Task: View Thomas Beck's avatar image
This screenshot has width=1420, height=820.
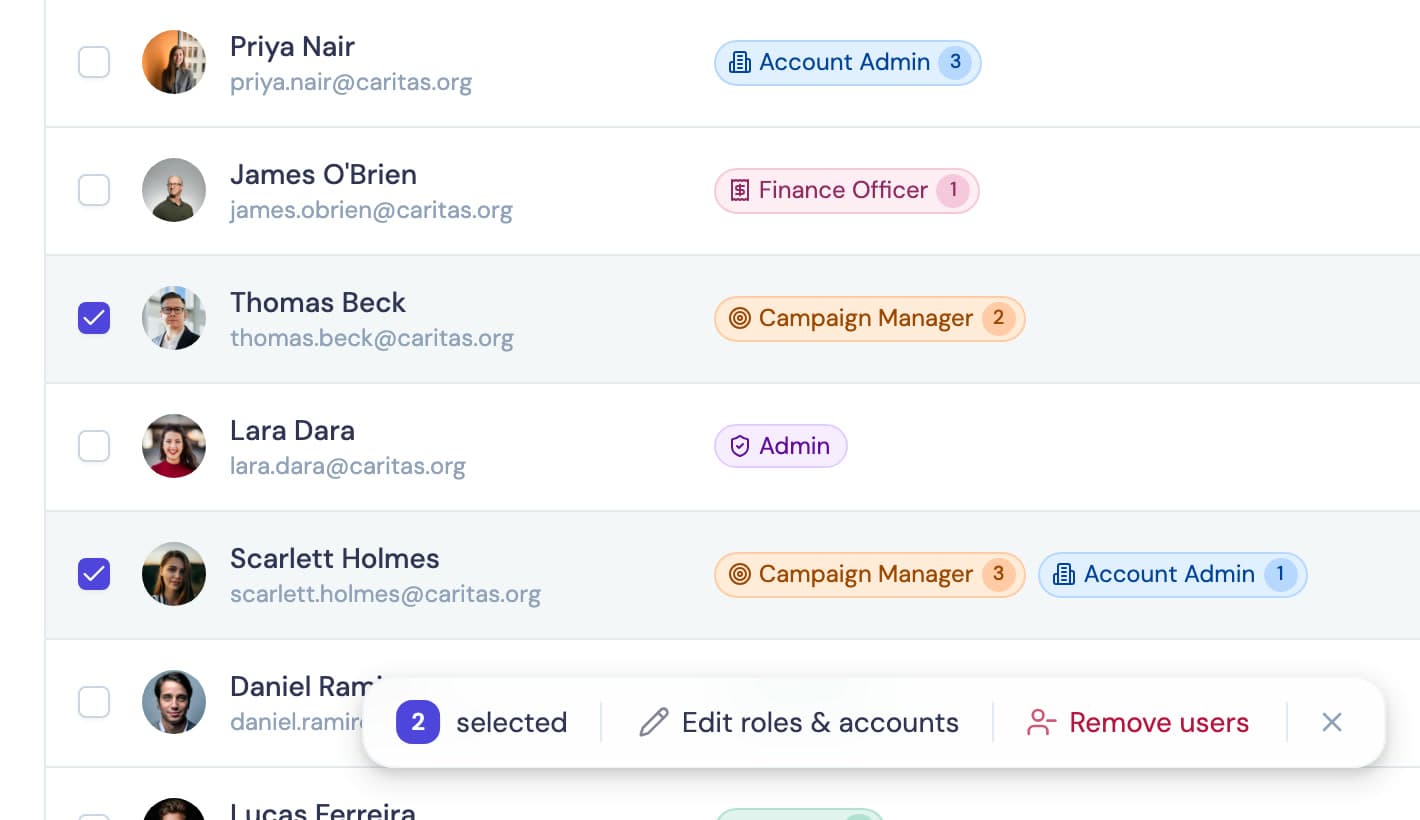Action: pos(174,318)
